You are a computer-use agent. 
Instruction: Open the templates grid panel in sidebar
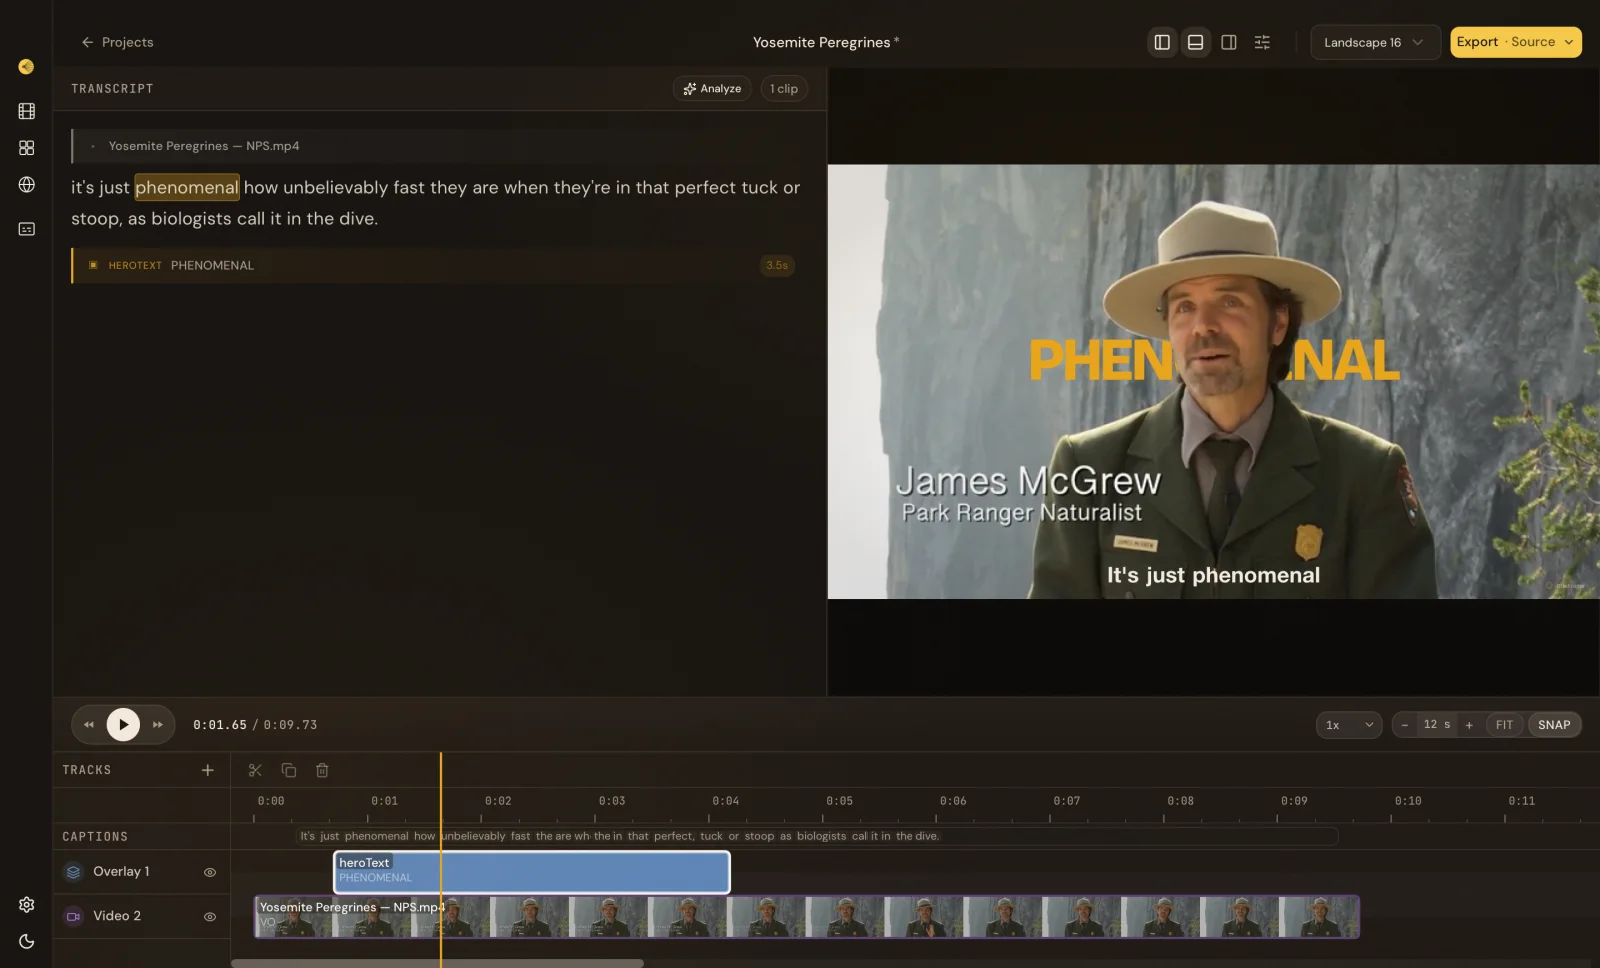pyautogui.click(x=27, y=148)
